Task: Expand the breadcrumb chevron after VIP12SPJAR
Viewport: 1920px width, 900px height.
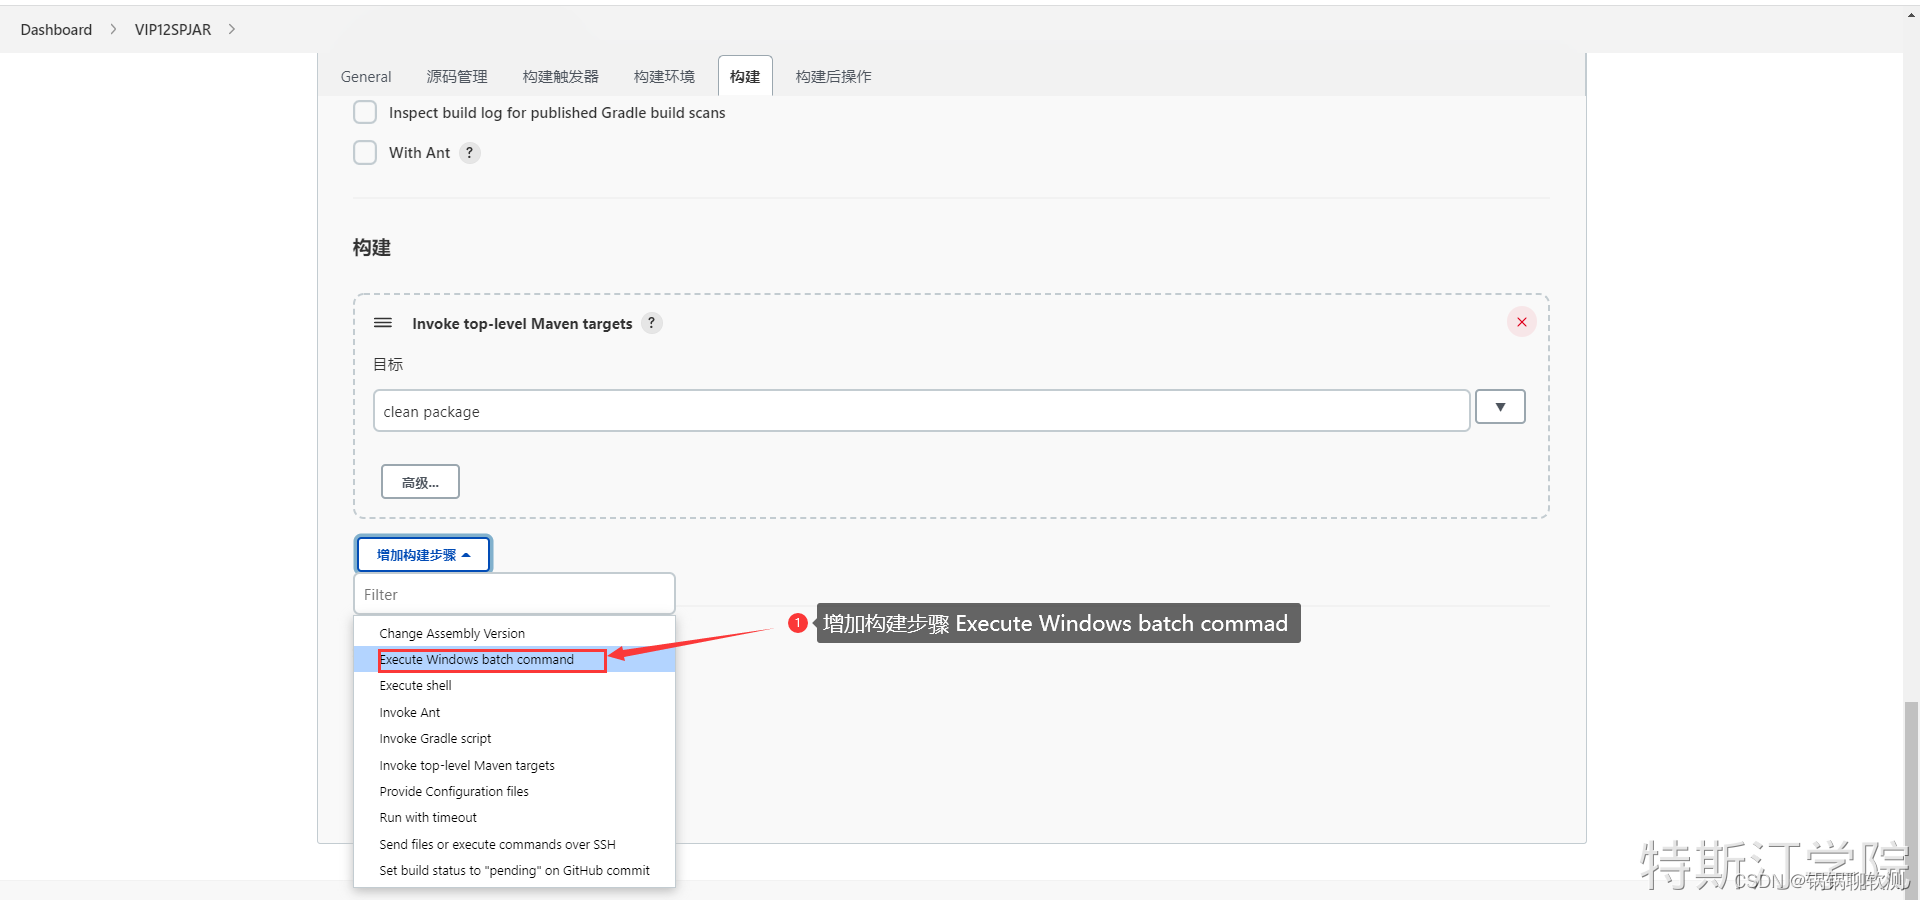Action: (x=231, y=29)
